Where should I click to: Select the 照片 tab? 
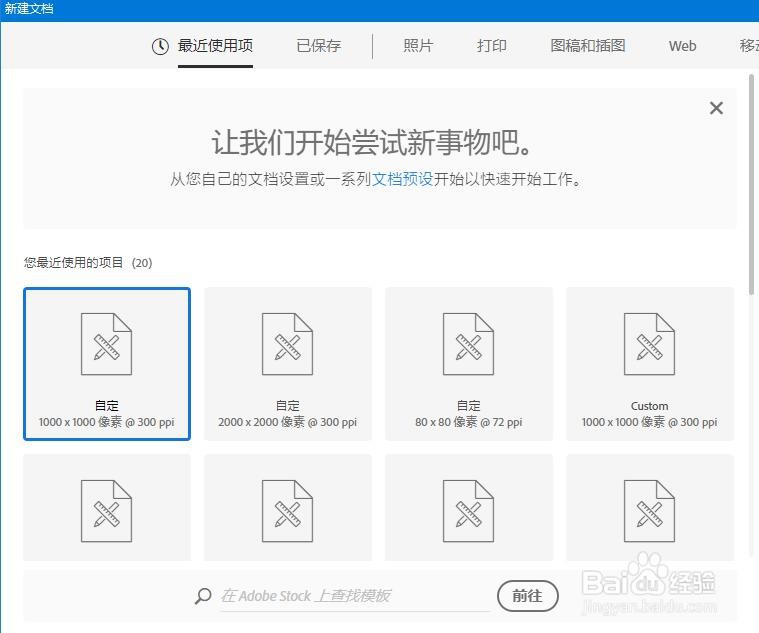pos(418,46)
